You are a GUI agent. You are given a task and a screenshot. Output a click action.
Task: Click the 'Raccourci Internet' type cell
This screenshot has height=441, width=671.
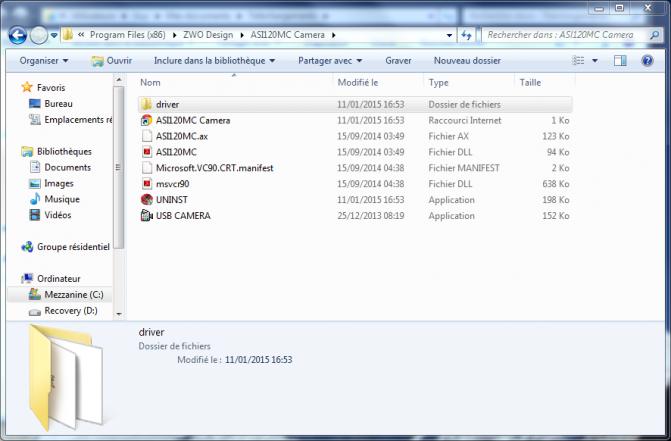coord(465,121)
